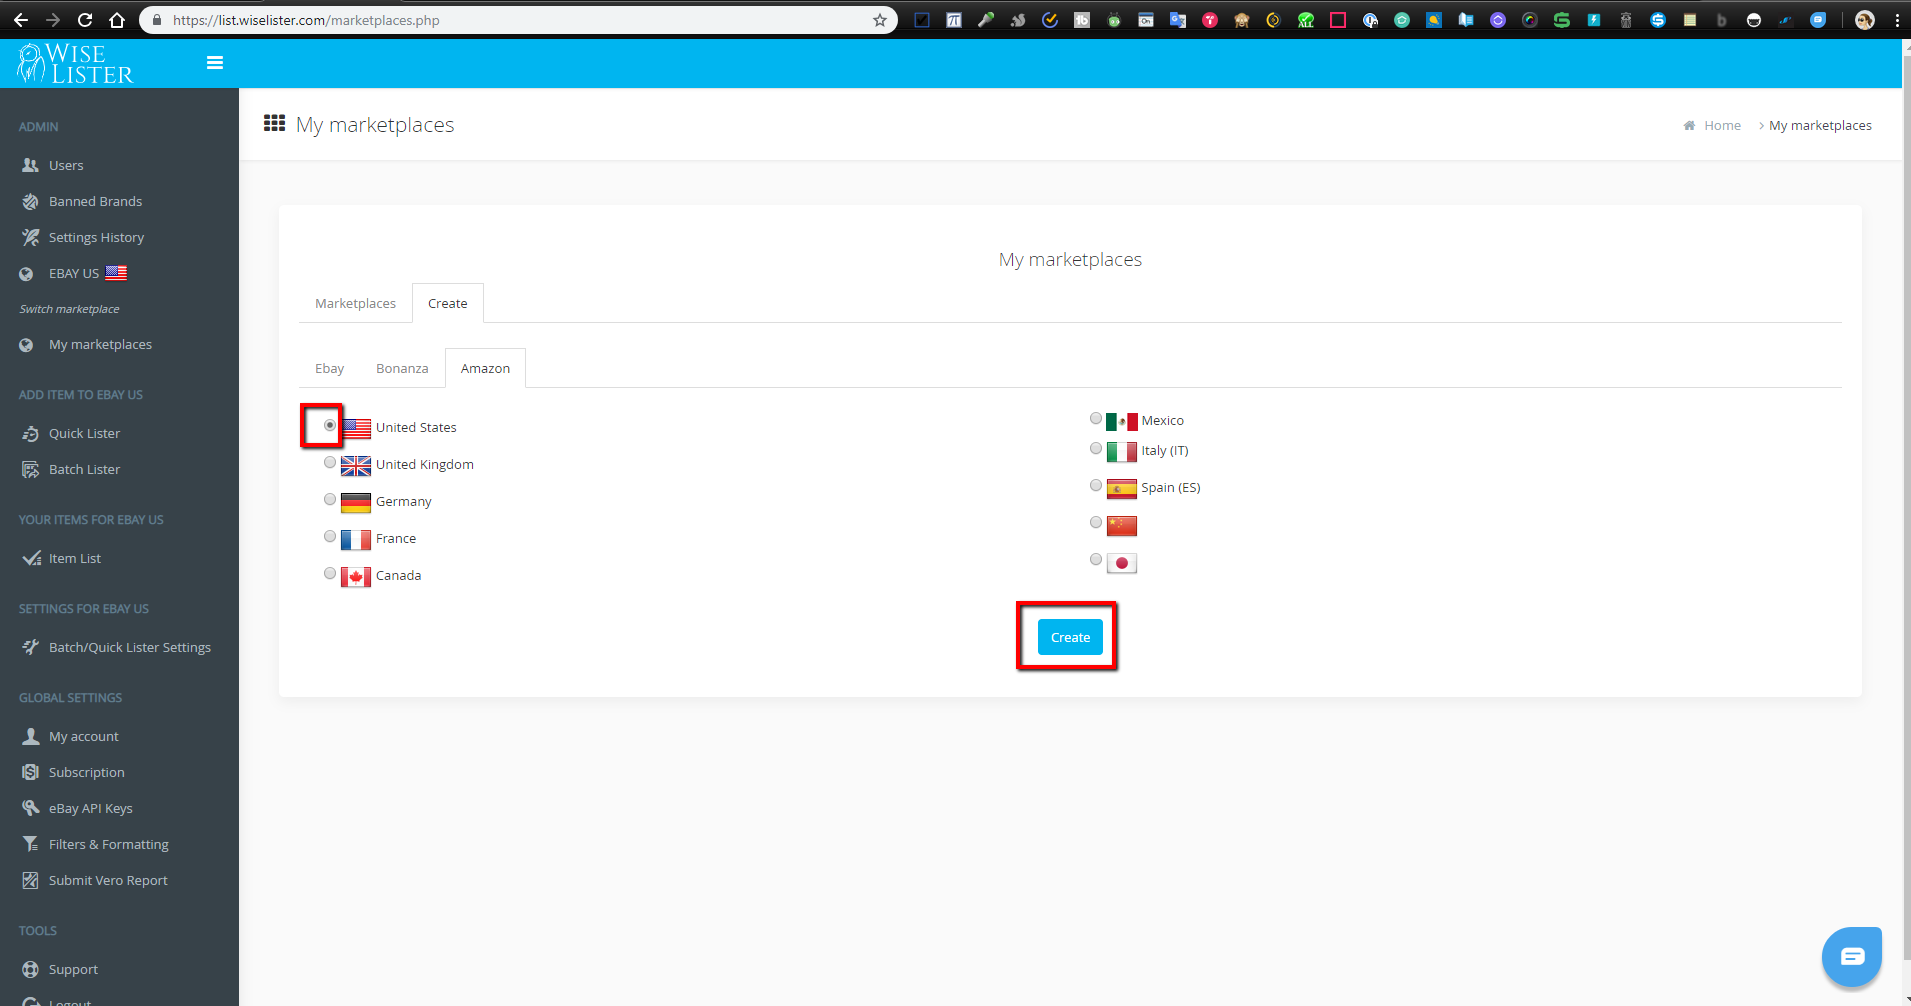The image size is (1911, 1006).
Task: Select the Germany radio button
Action: click(x=330, y=499)
